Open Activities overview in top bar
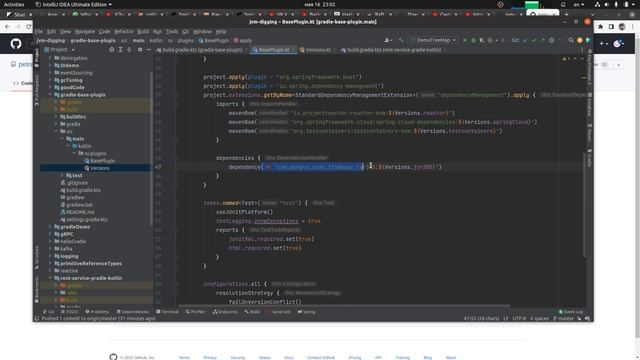The image size is (640, 360). 14,4
